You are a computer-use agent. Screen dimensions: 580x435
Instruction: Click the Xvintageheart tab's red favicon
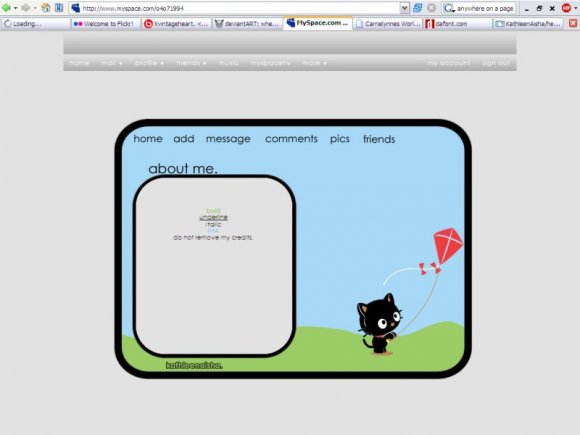(x=148, y=24)
